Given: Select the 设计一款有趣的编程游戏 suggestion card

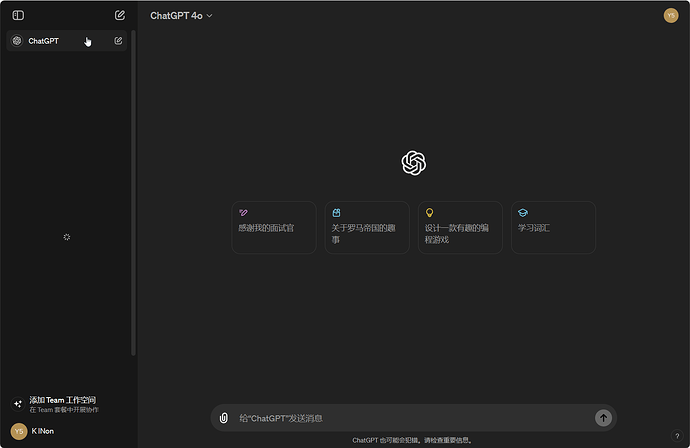Looking at the screenshot, I should point(460,228).
